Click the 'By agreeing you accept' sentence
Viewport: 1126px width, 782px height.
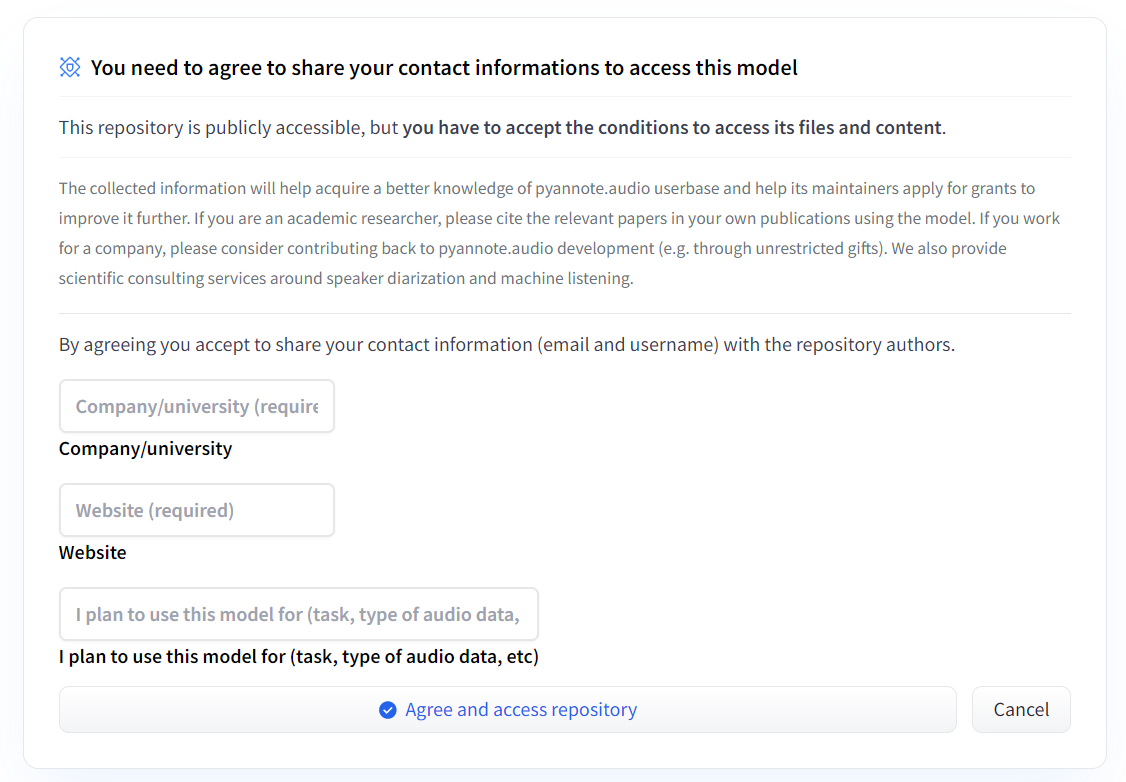tap(506, 345)
